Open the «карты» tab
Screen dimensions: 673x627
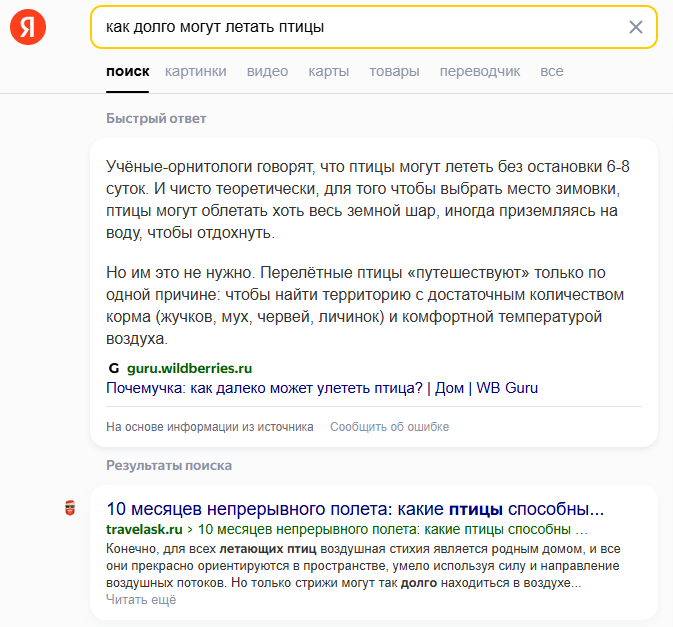[329, 71]
